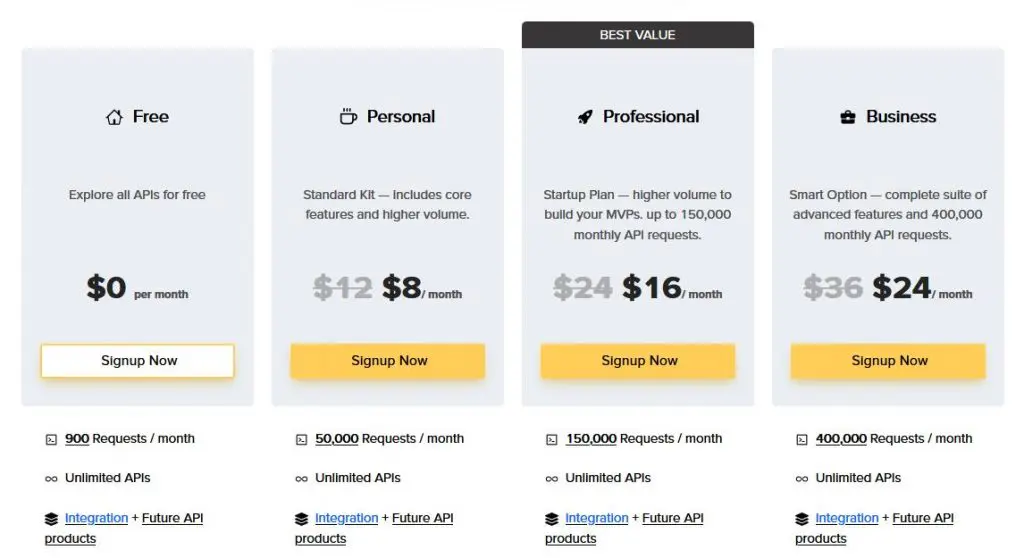This screenshot has height=558, width=1024.
Task: Click the layers icon under Free plan
Action: click(x=51, y=519)
